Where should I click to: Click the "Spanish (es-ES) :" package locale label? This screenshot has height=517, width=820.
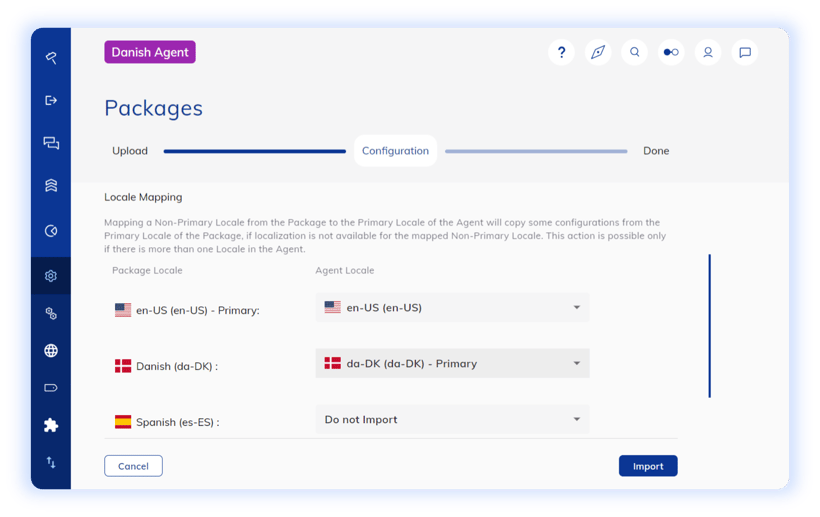(178, 422)
